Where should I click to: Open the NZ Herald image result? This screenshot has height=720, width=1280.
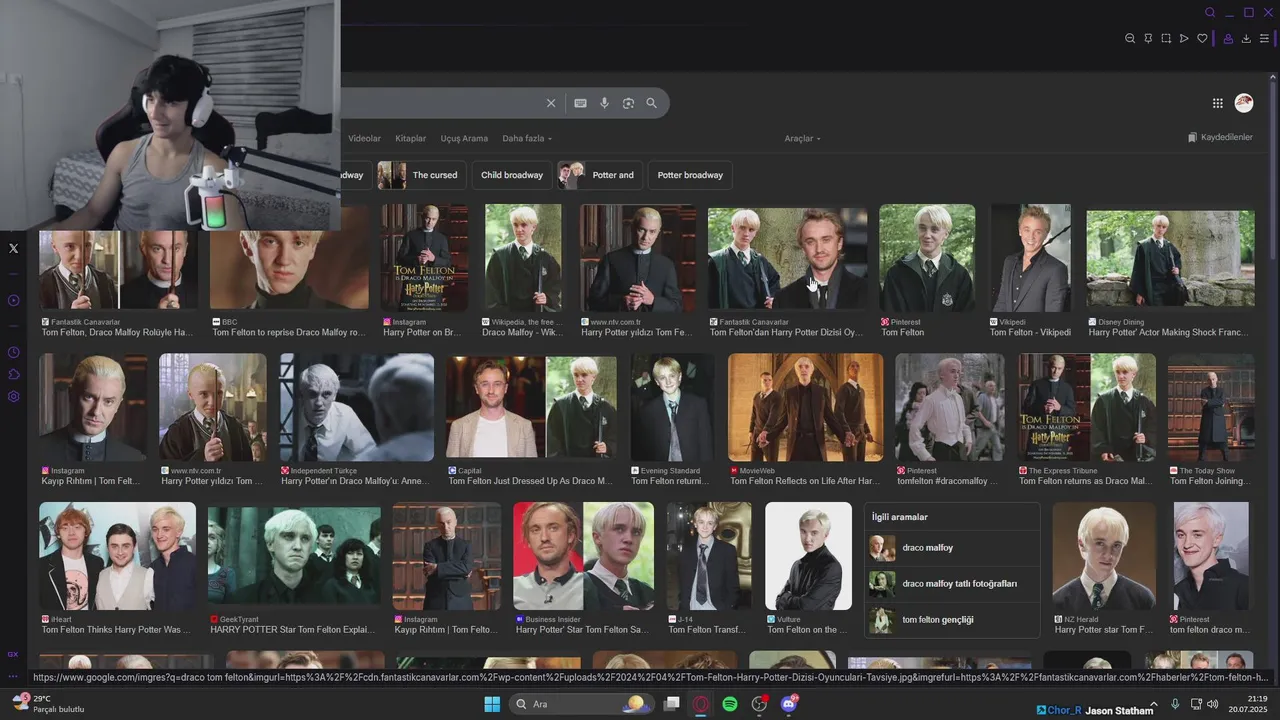click(1104, 556)
